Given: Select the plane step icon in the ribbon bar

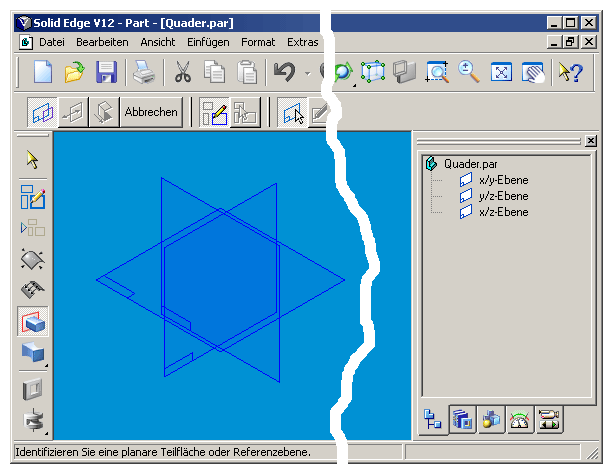Looking at the screenshot, I should (43, 112).
